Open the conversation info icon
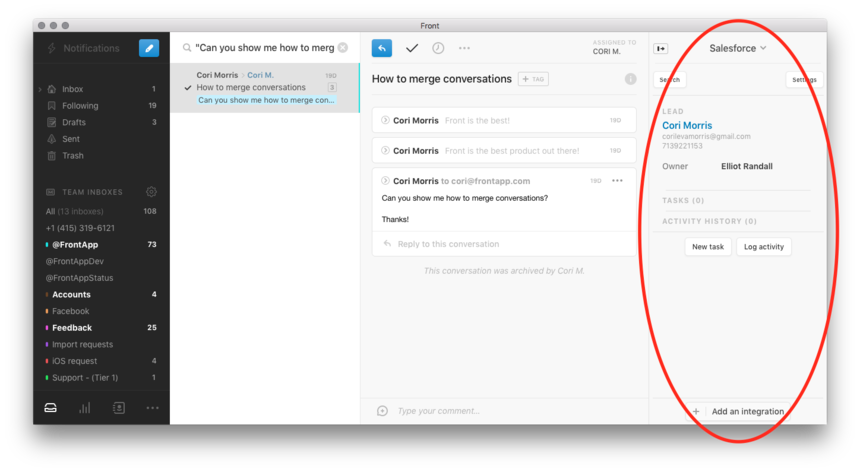 tap(631, 79)
